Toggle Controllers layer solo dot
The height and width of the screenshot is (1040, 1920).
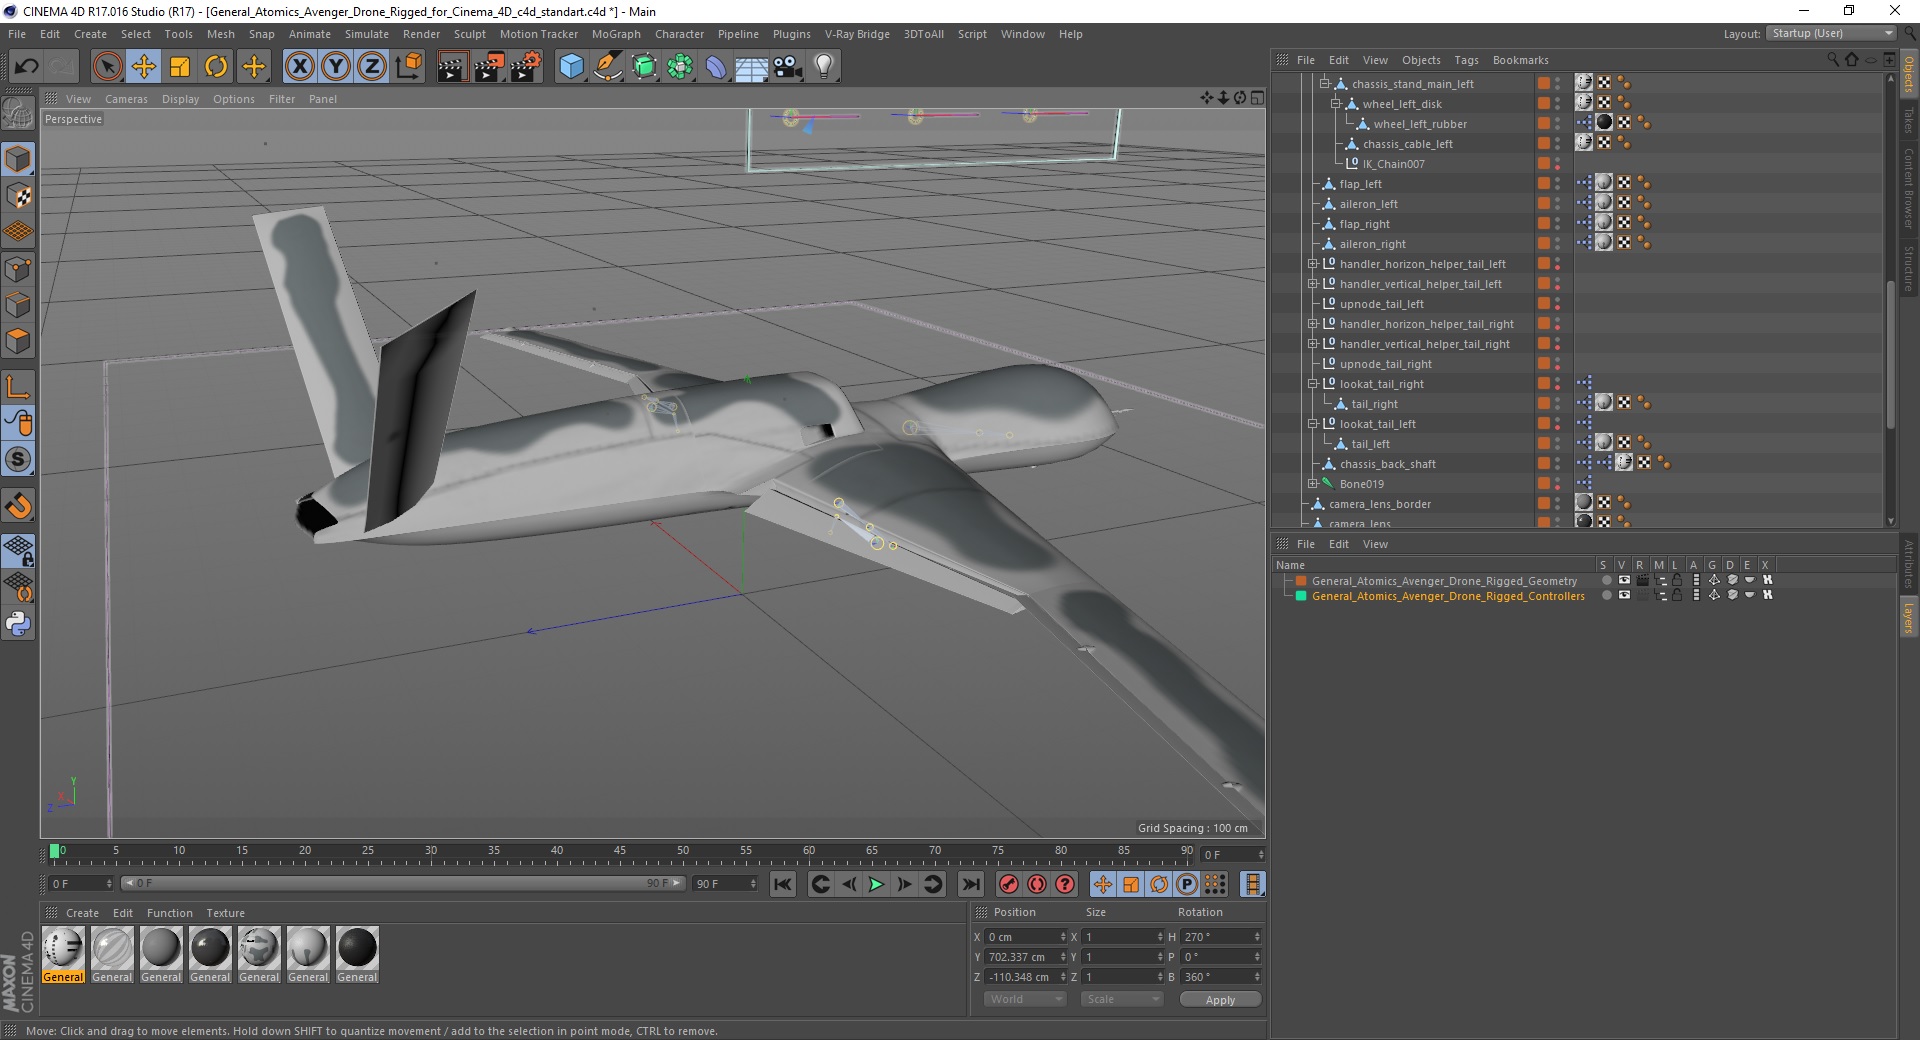pos(1606,595)
